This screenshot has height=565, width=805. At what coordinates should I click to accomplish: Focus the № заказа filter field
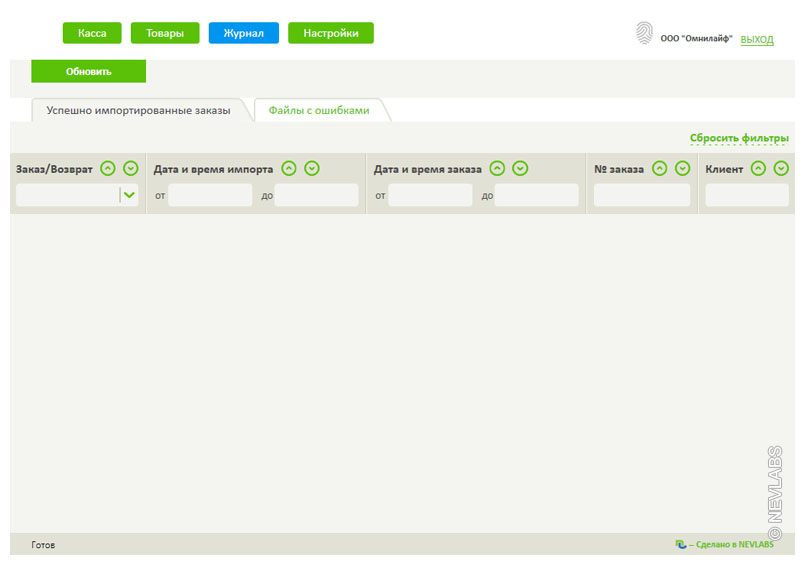[x=642, y=195]
